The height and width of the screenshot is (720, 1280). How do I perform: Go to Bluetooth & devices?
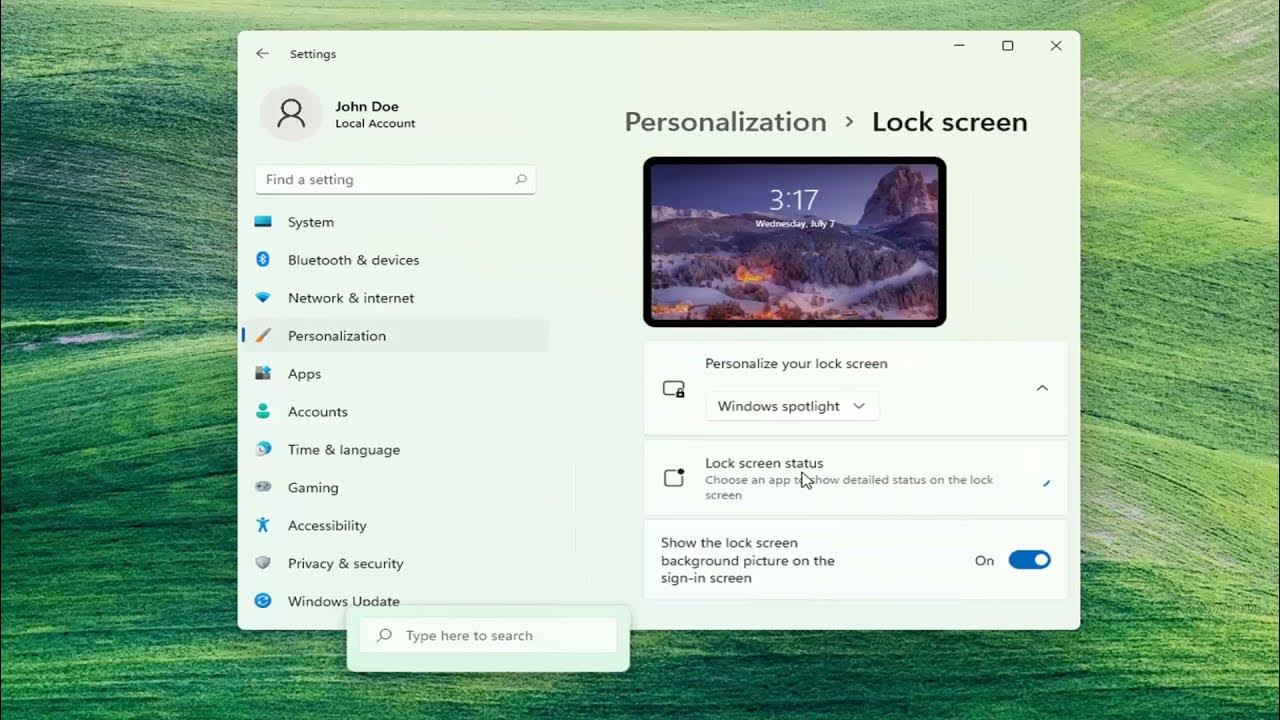tap(396, 260)
